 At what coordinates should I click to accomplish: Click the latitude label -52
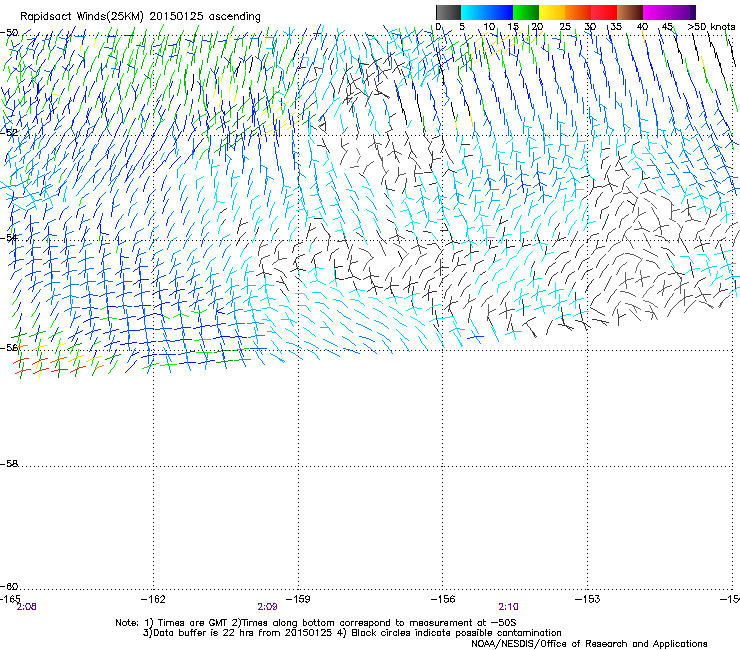click(9, 133)
